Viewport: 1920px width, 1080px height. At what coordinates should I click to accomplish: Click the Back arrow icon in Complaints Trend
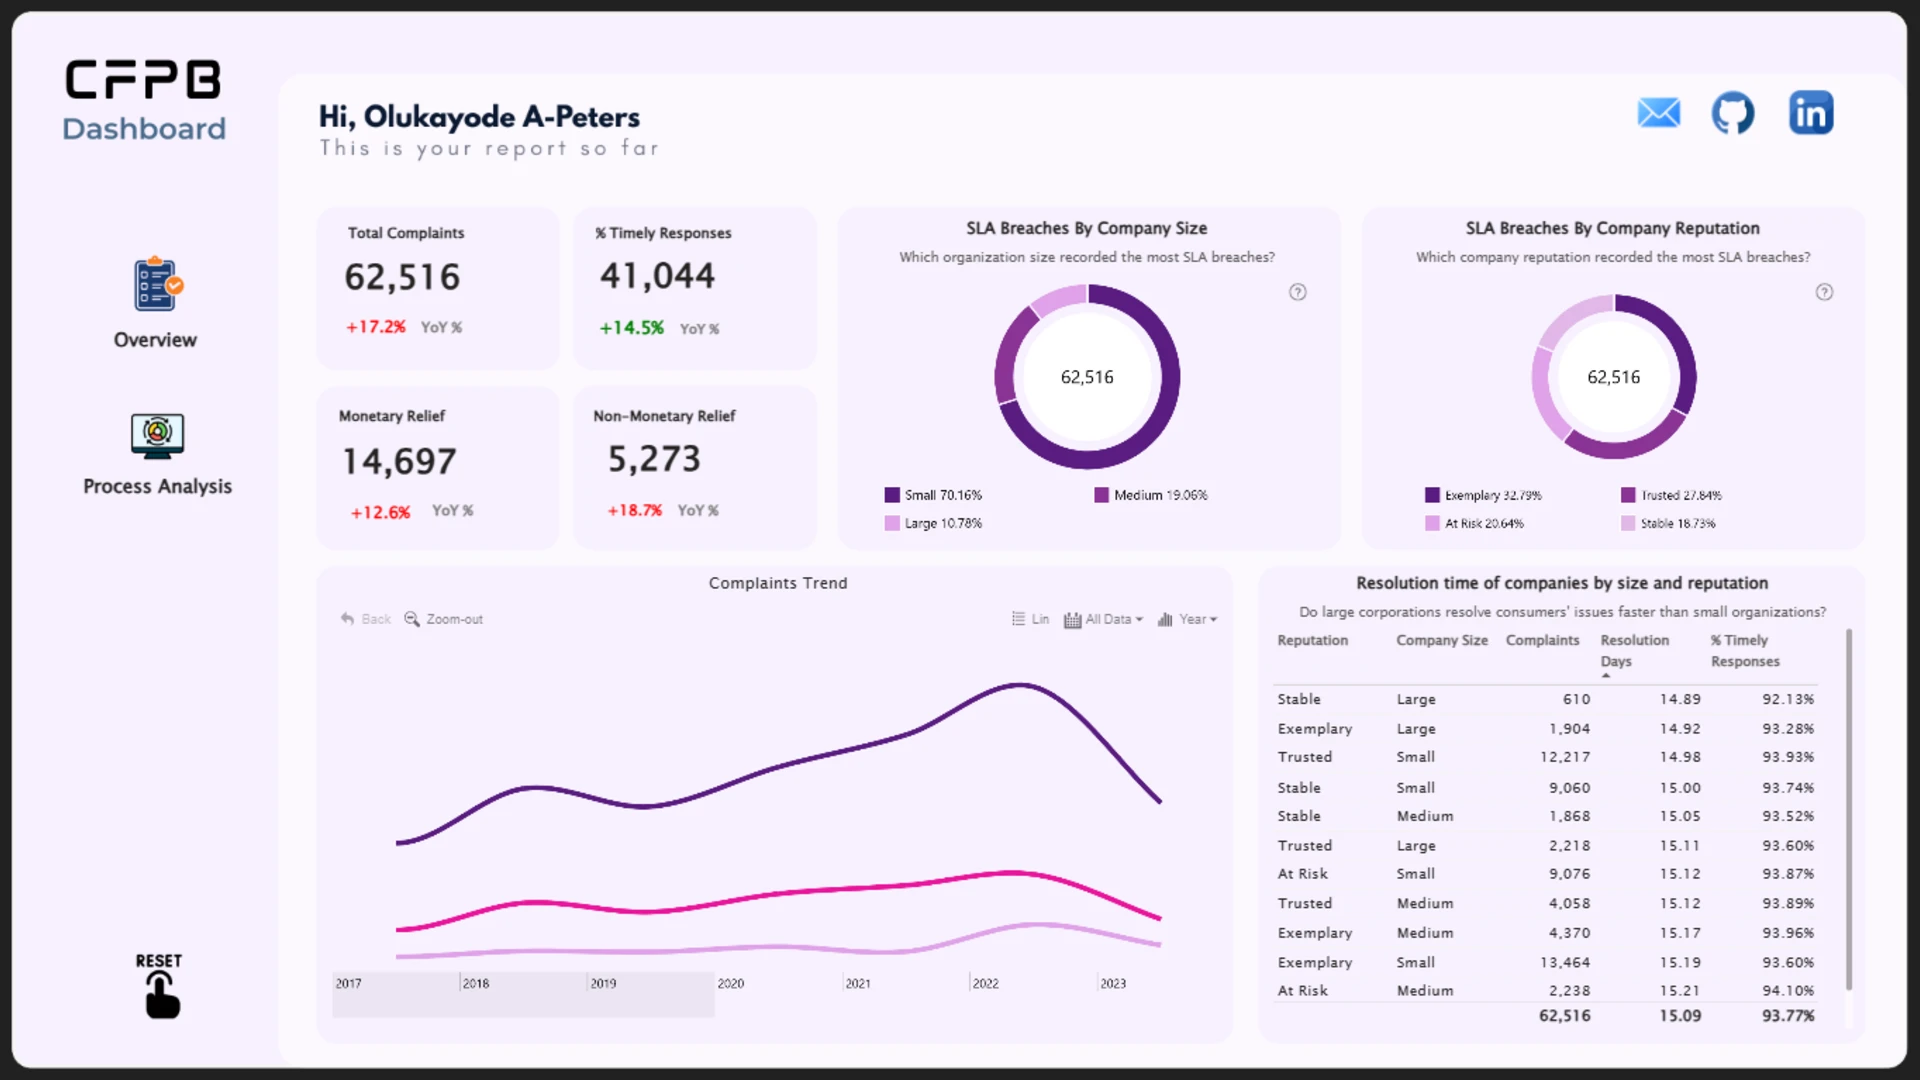[347, 619]
